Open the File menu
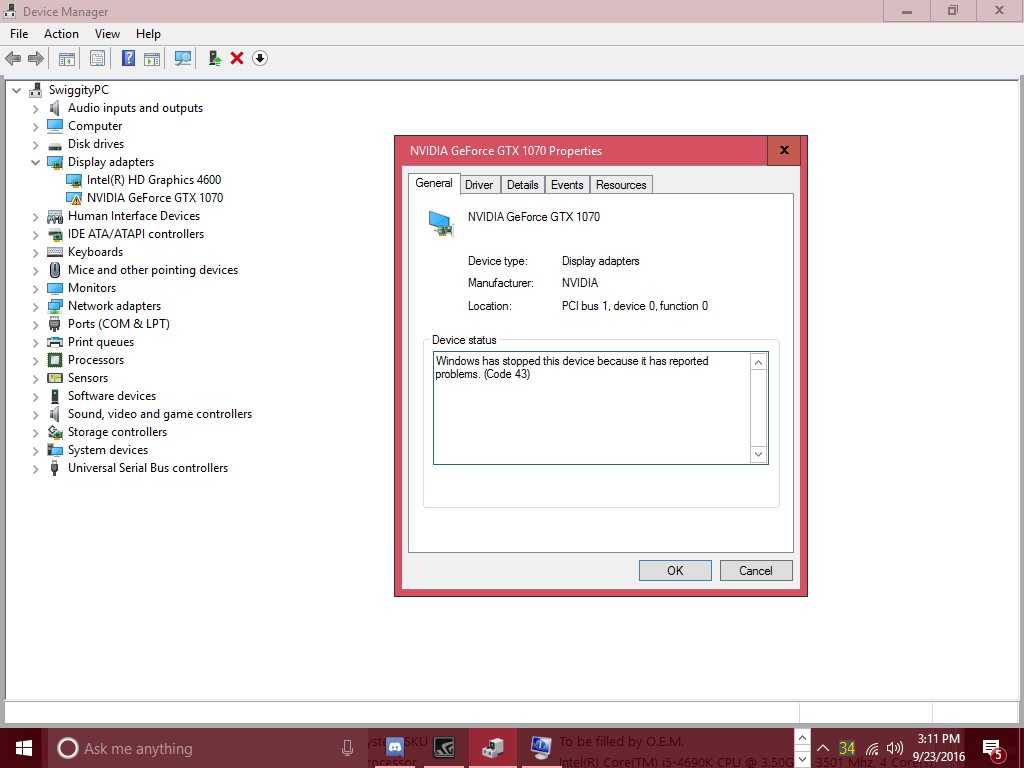 [x=19, y=34]
